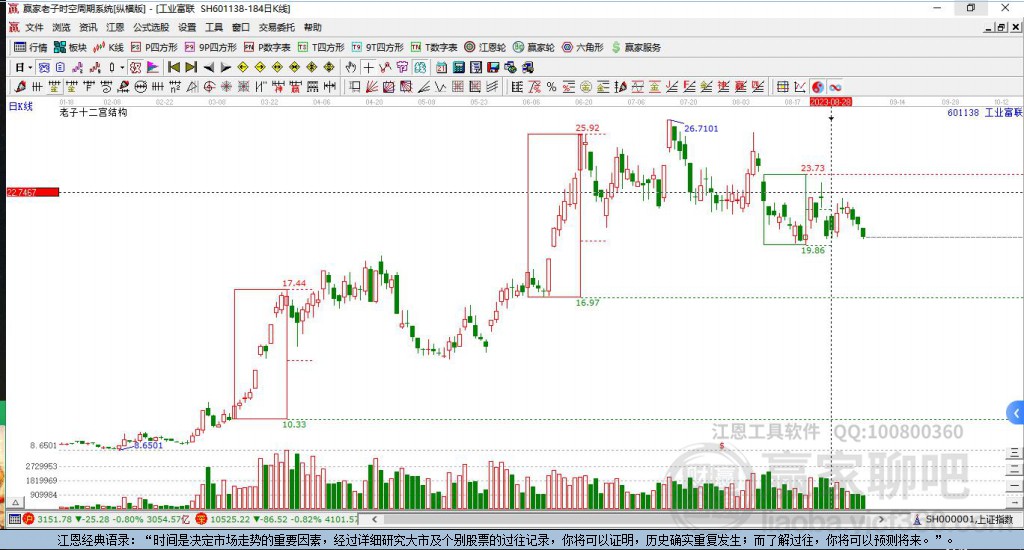The width and height of the screenshot is (1024, 550).
Task: Expand the blue side panel chevron
Action: [1016, 413]
